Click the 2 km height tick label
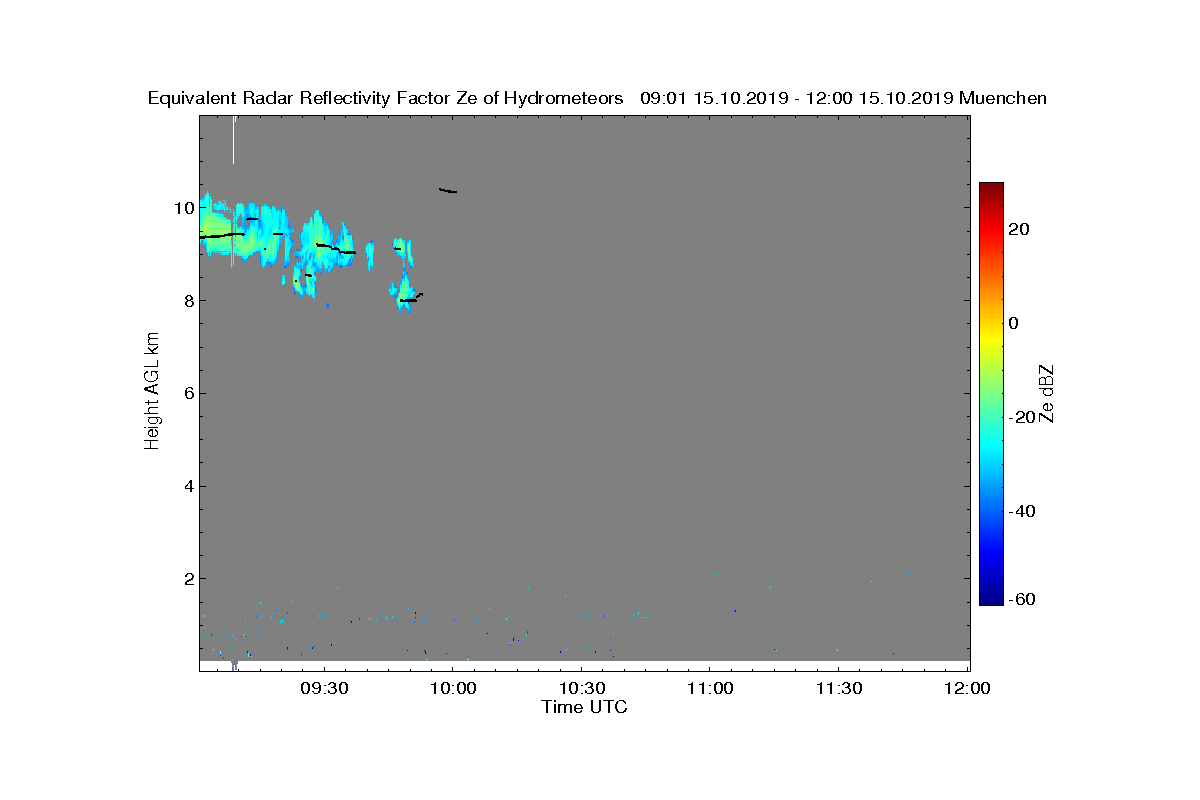1200x800 pixels. [x=188, y=578]
